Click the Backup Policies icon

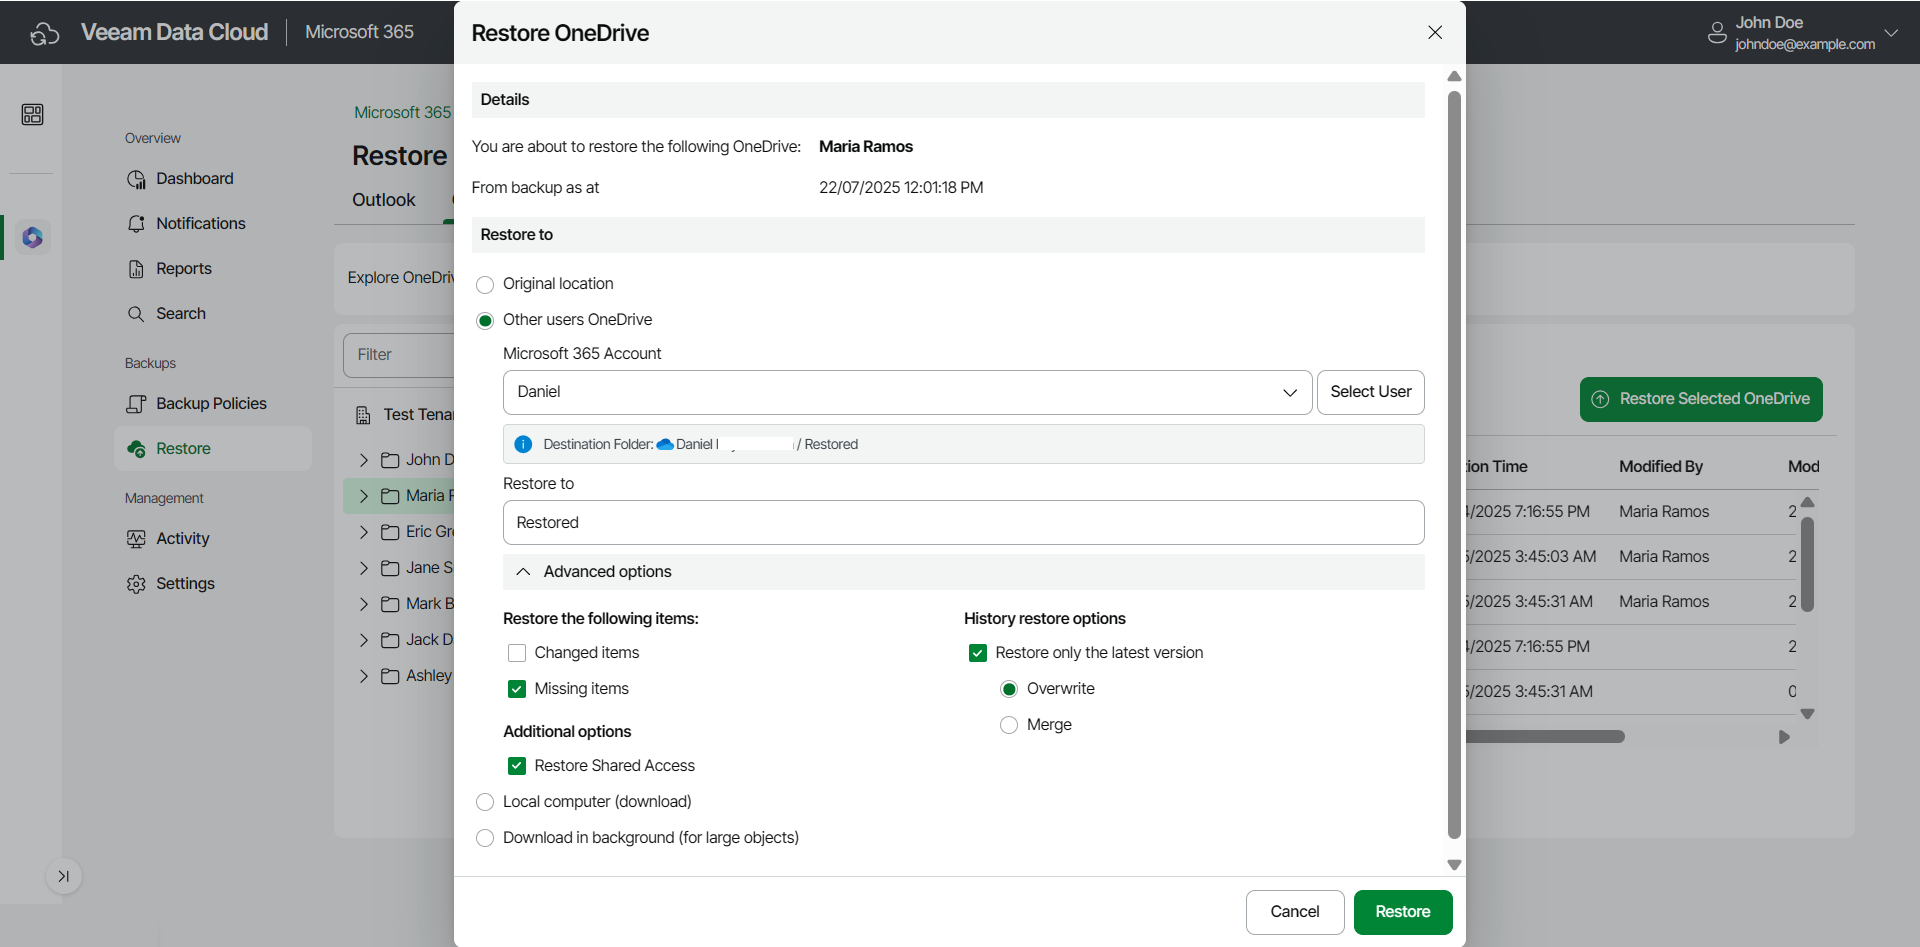(x=136, y=404)
